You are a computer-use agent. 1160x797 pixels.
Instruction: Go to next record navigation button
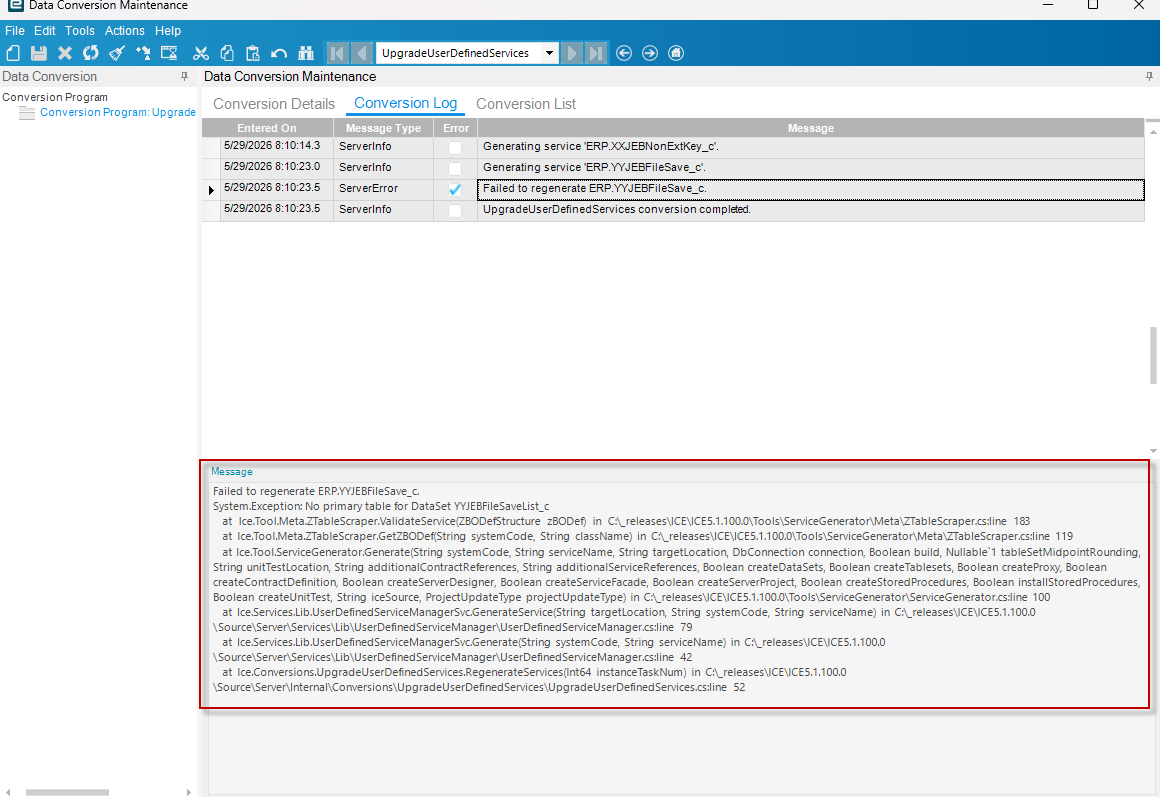click(571, 53)
